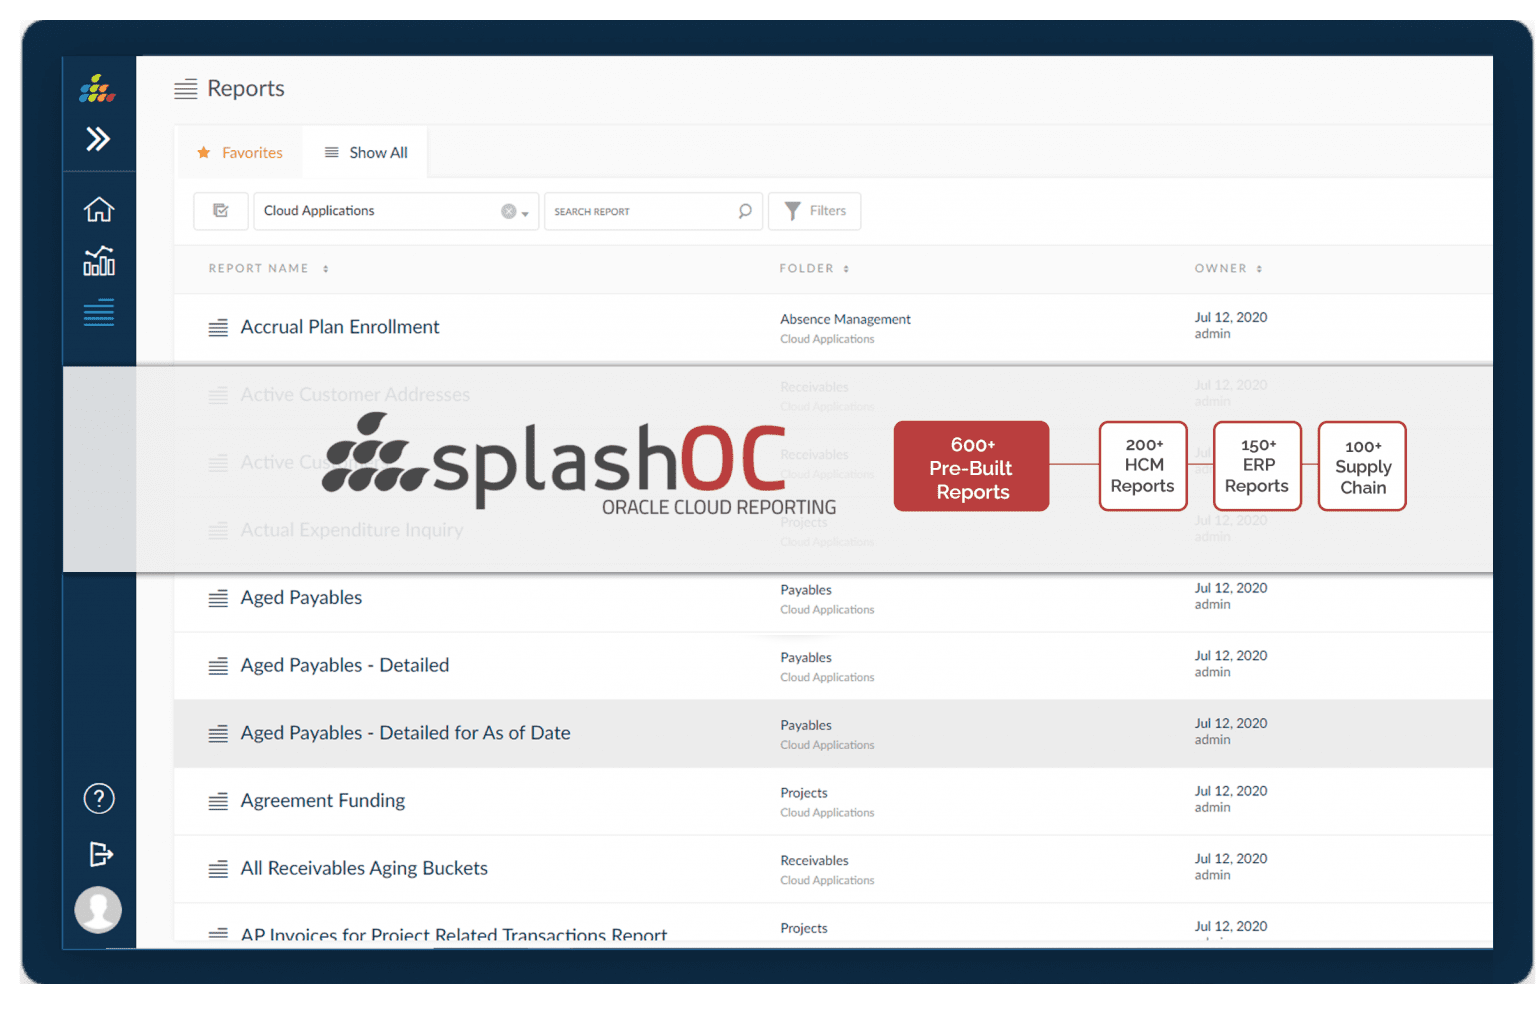Clear the Cloud Applications filter with the X
This screenshot has height=1010, width=1536.
[508, 211]
